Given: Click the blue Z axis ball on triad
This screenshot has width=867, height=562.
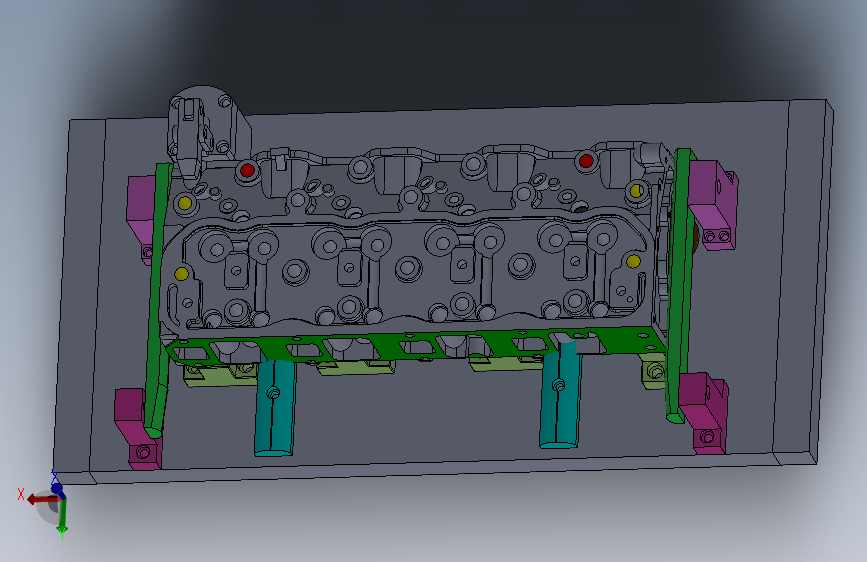Looking at the screenshot, I should 57,490.
